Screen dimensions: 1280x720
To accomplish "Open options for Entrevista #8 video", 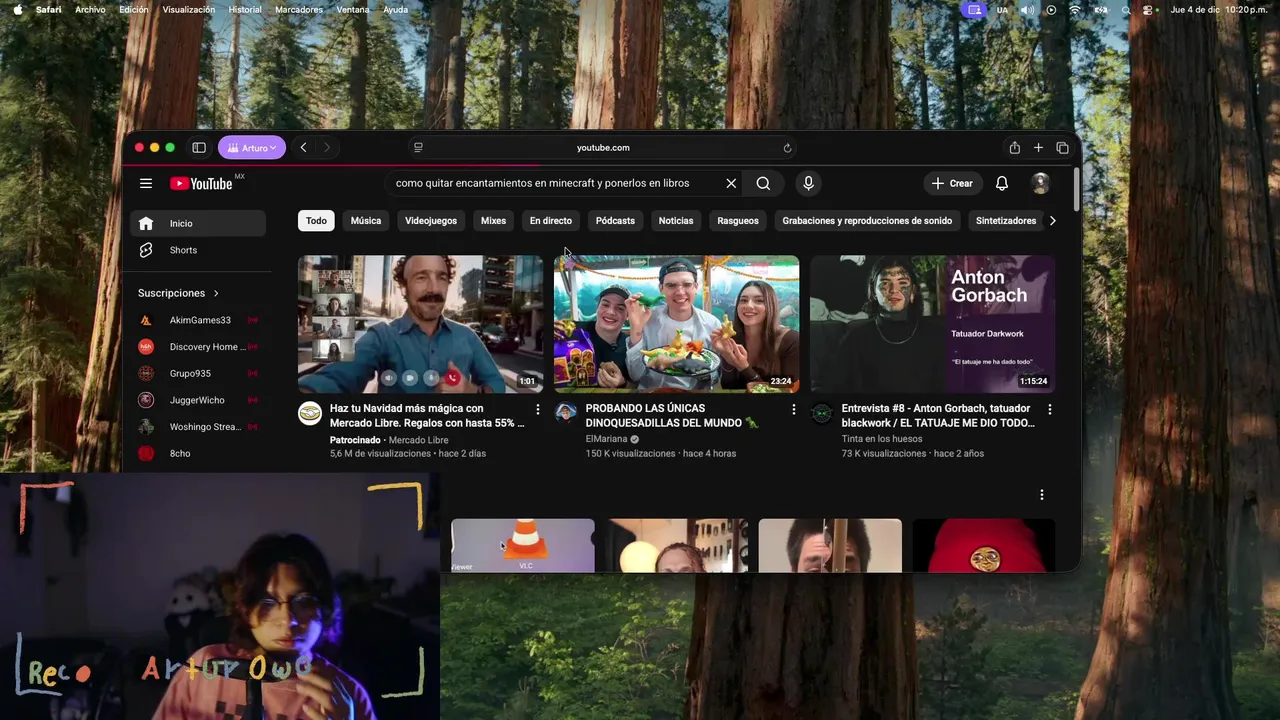I will [1049, 410].
